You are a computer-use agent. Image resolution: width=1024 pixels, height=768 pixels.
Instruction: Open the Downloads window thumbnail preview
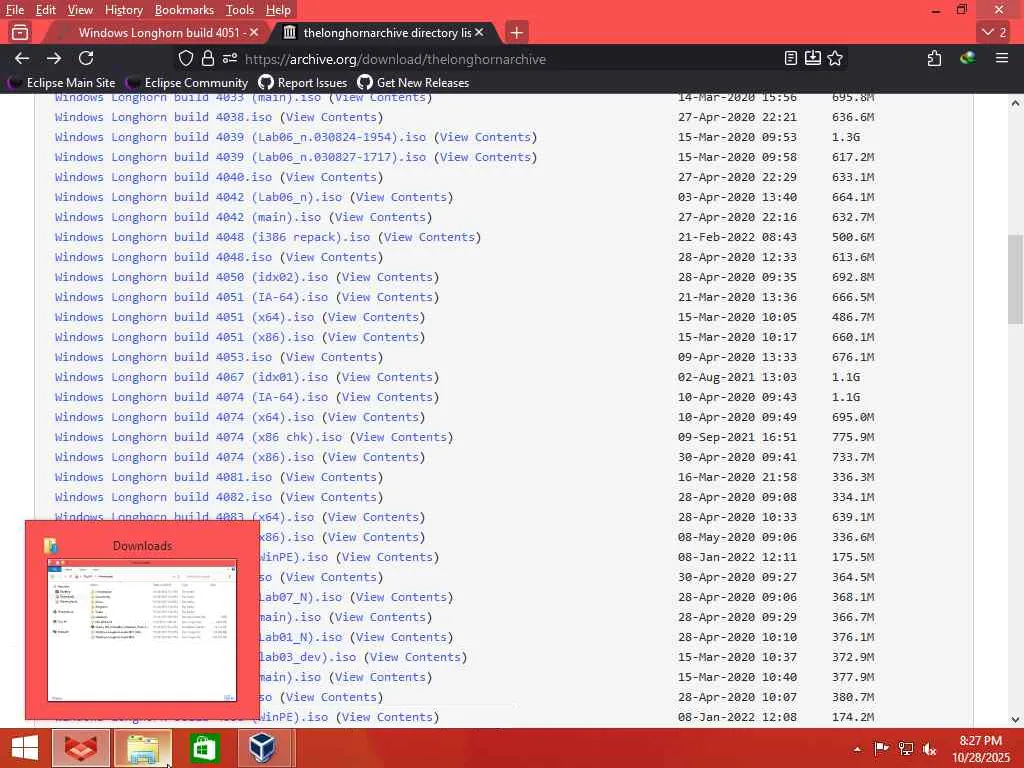tap(142, 630)
